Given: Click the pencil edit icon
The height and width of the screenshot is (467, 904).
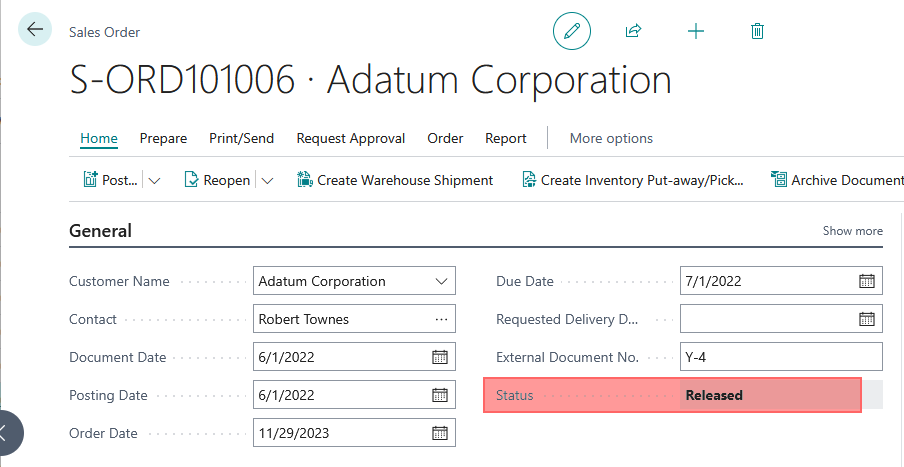Looking at the screenshot, I should [x=572, y=31].
